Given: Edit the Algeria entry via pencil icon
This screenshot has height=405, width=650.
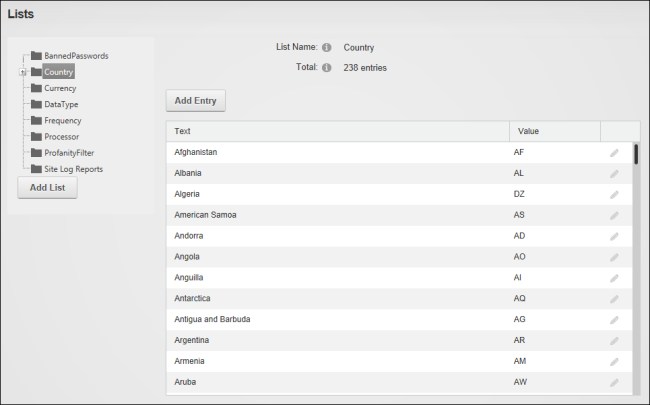Looking at the screenshot, I should pyautogui.click(x=614, y=194).
